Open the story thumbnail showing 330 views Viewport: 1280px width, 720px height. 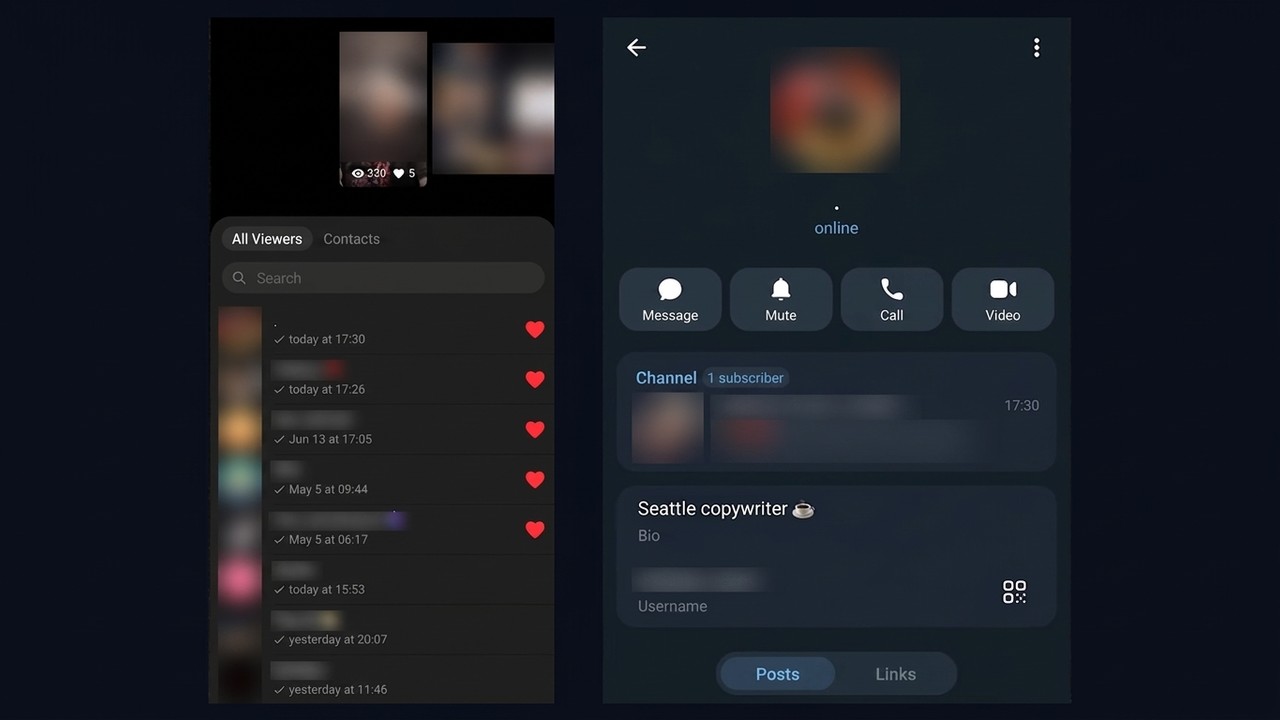pos(383,109)
